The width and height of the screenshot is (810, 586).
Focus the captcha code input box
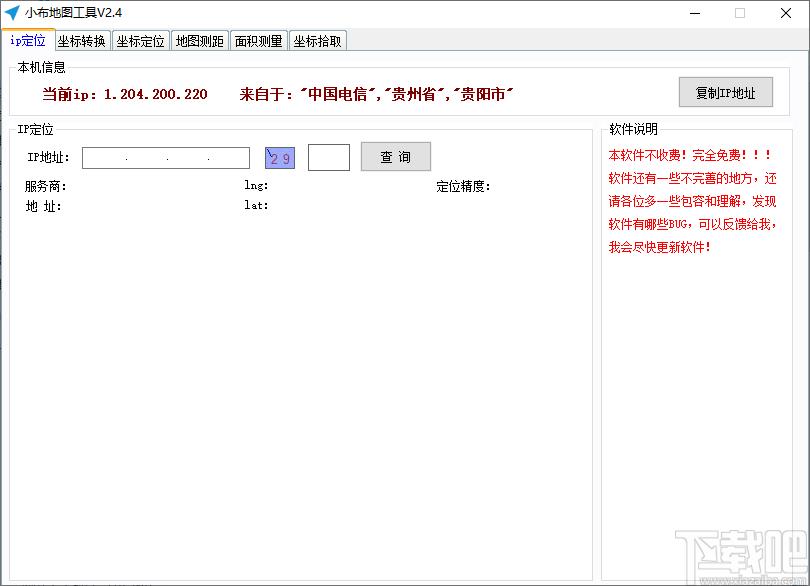(x=328, y=158)
